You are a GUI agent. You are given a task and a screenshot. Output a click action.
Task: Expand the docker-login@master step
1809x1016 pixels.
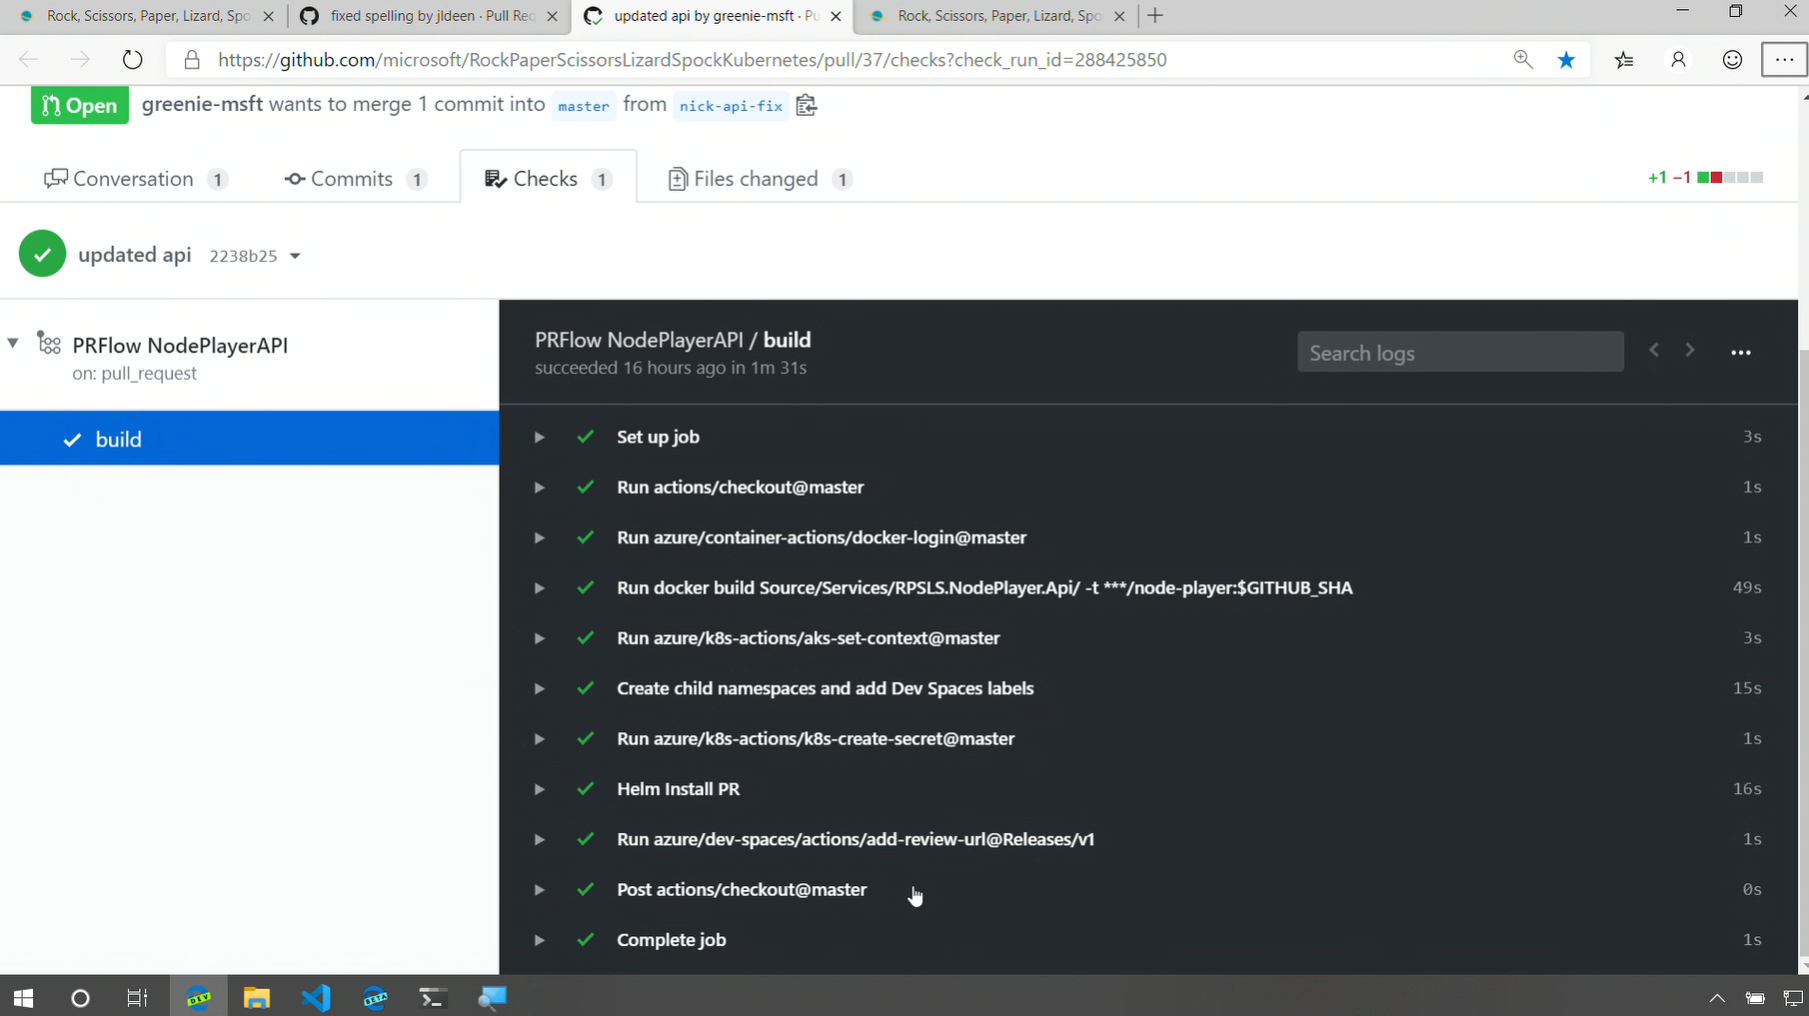[x=539, y=538]
